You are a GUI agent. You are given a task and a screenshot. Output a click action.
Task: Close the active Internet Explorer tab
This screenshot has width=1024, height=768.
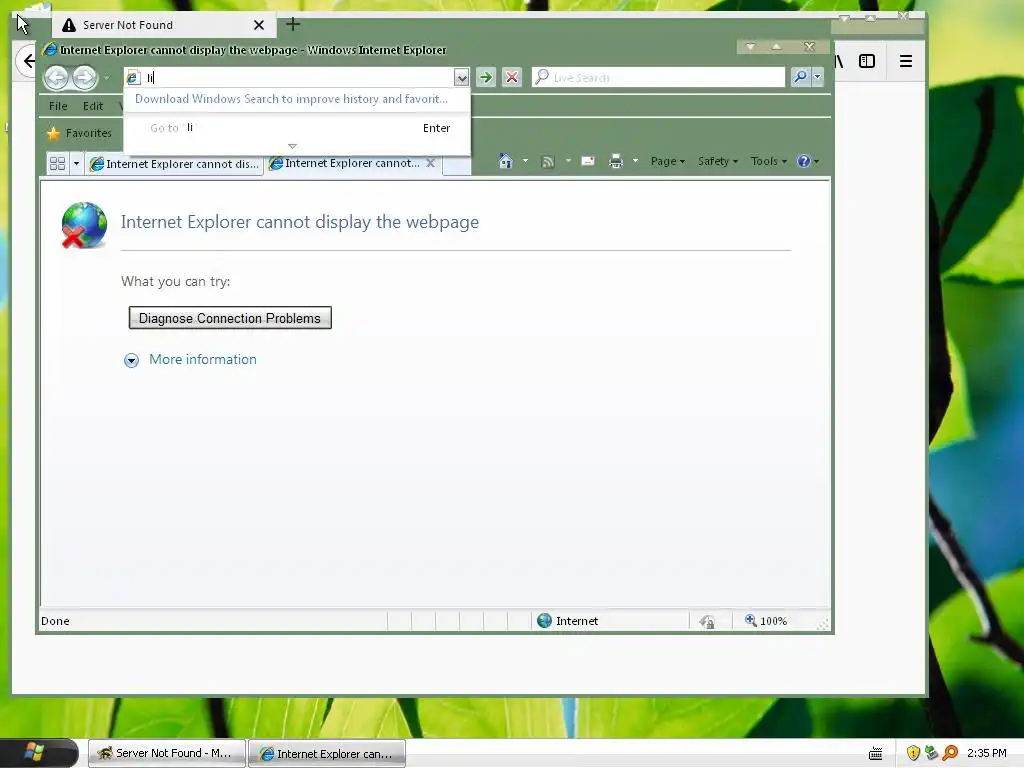coord(430,163)
